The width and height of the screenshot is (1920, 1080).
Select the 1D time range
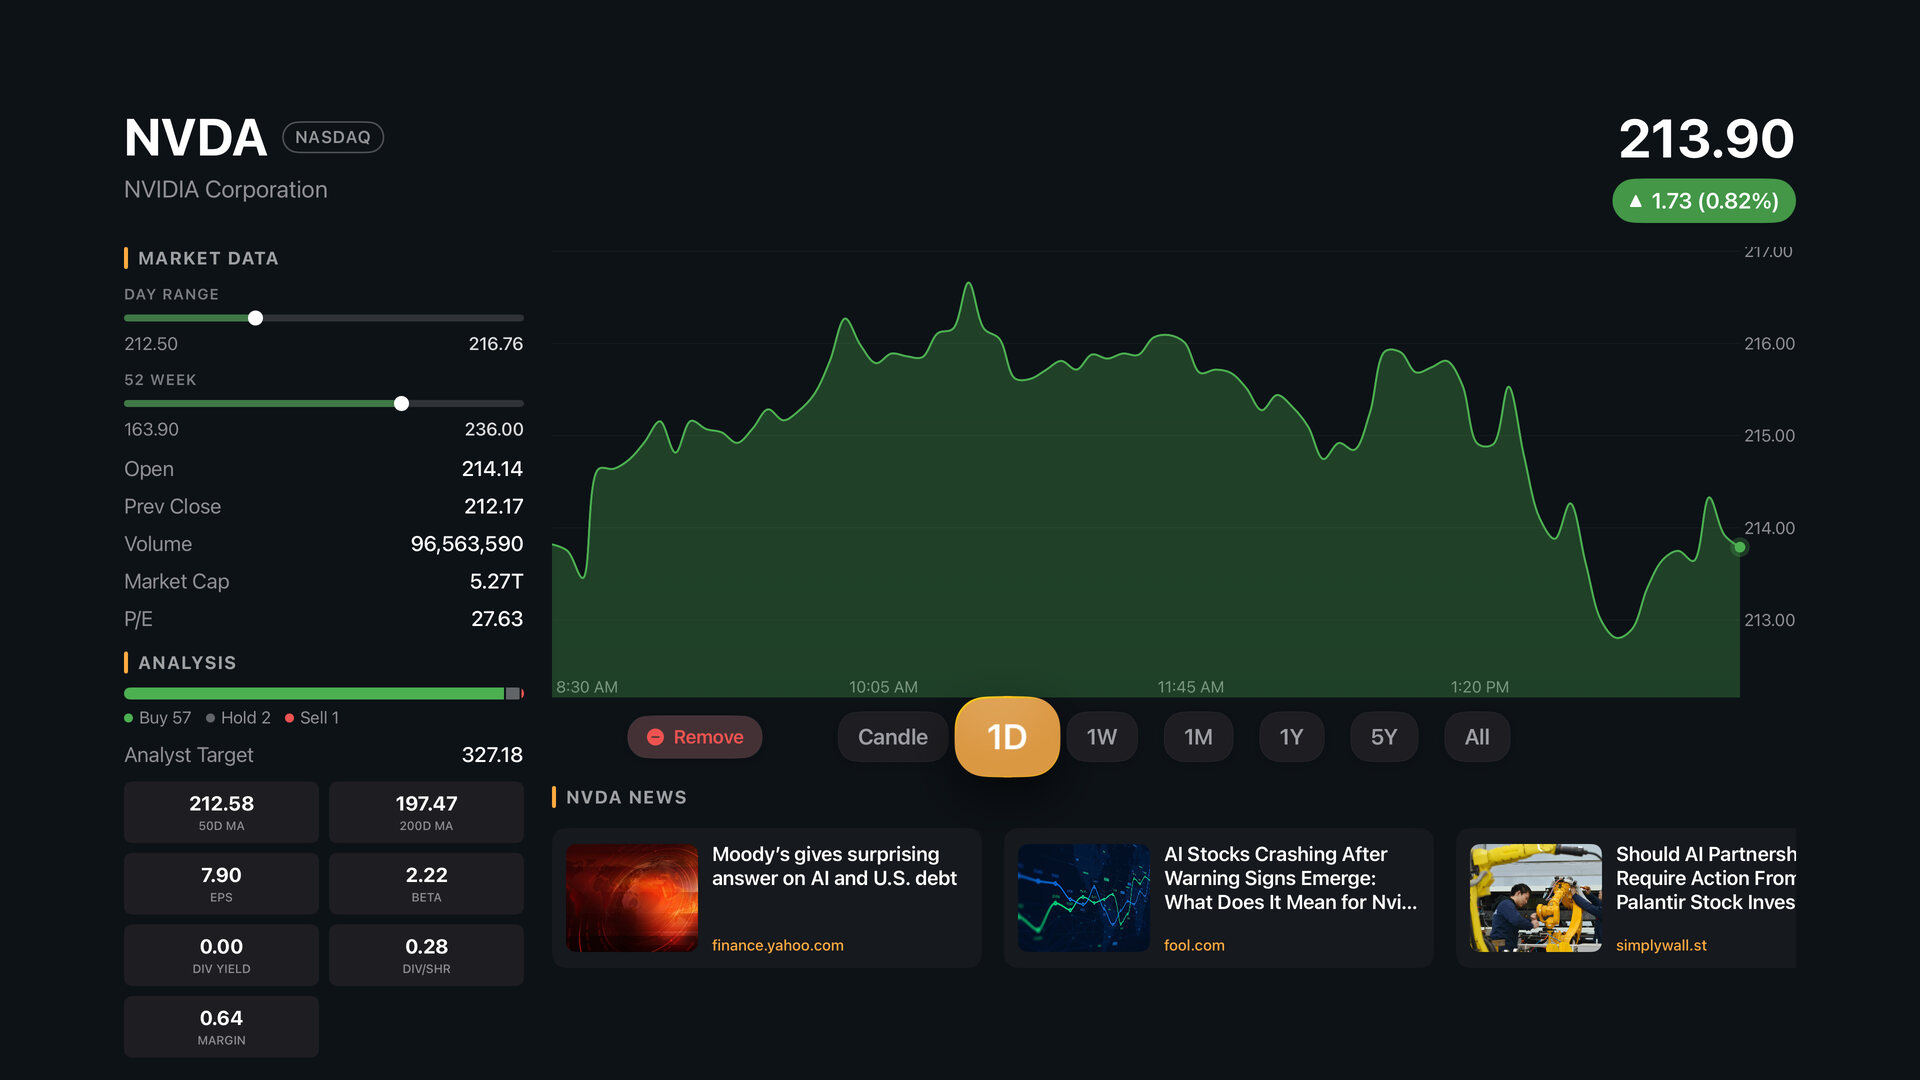click(1007, 737)
